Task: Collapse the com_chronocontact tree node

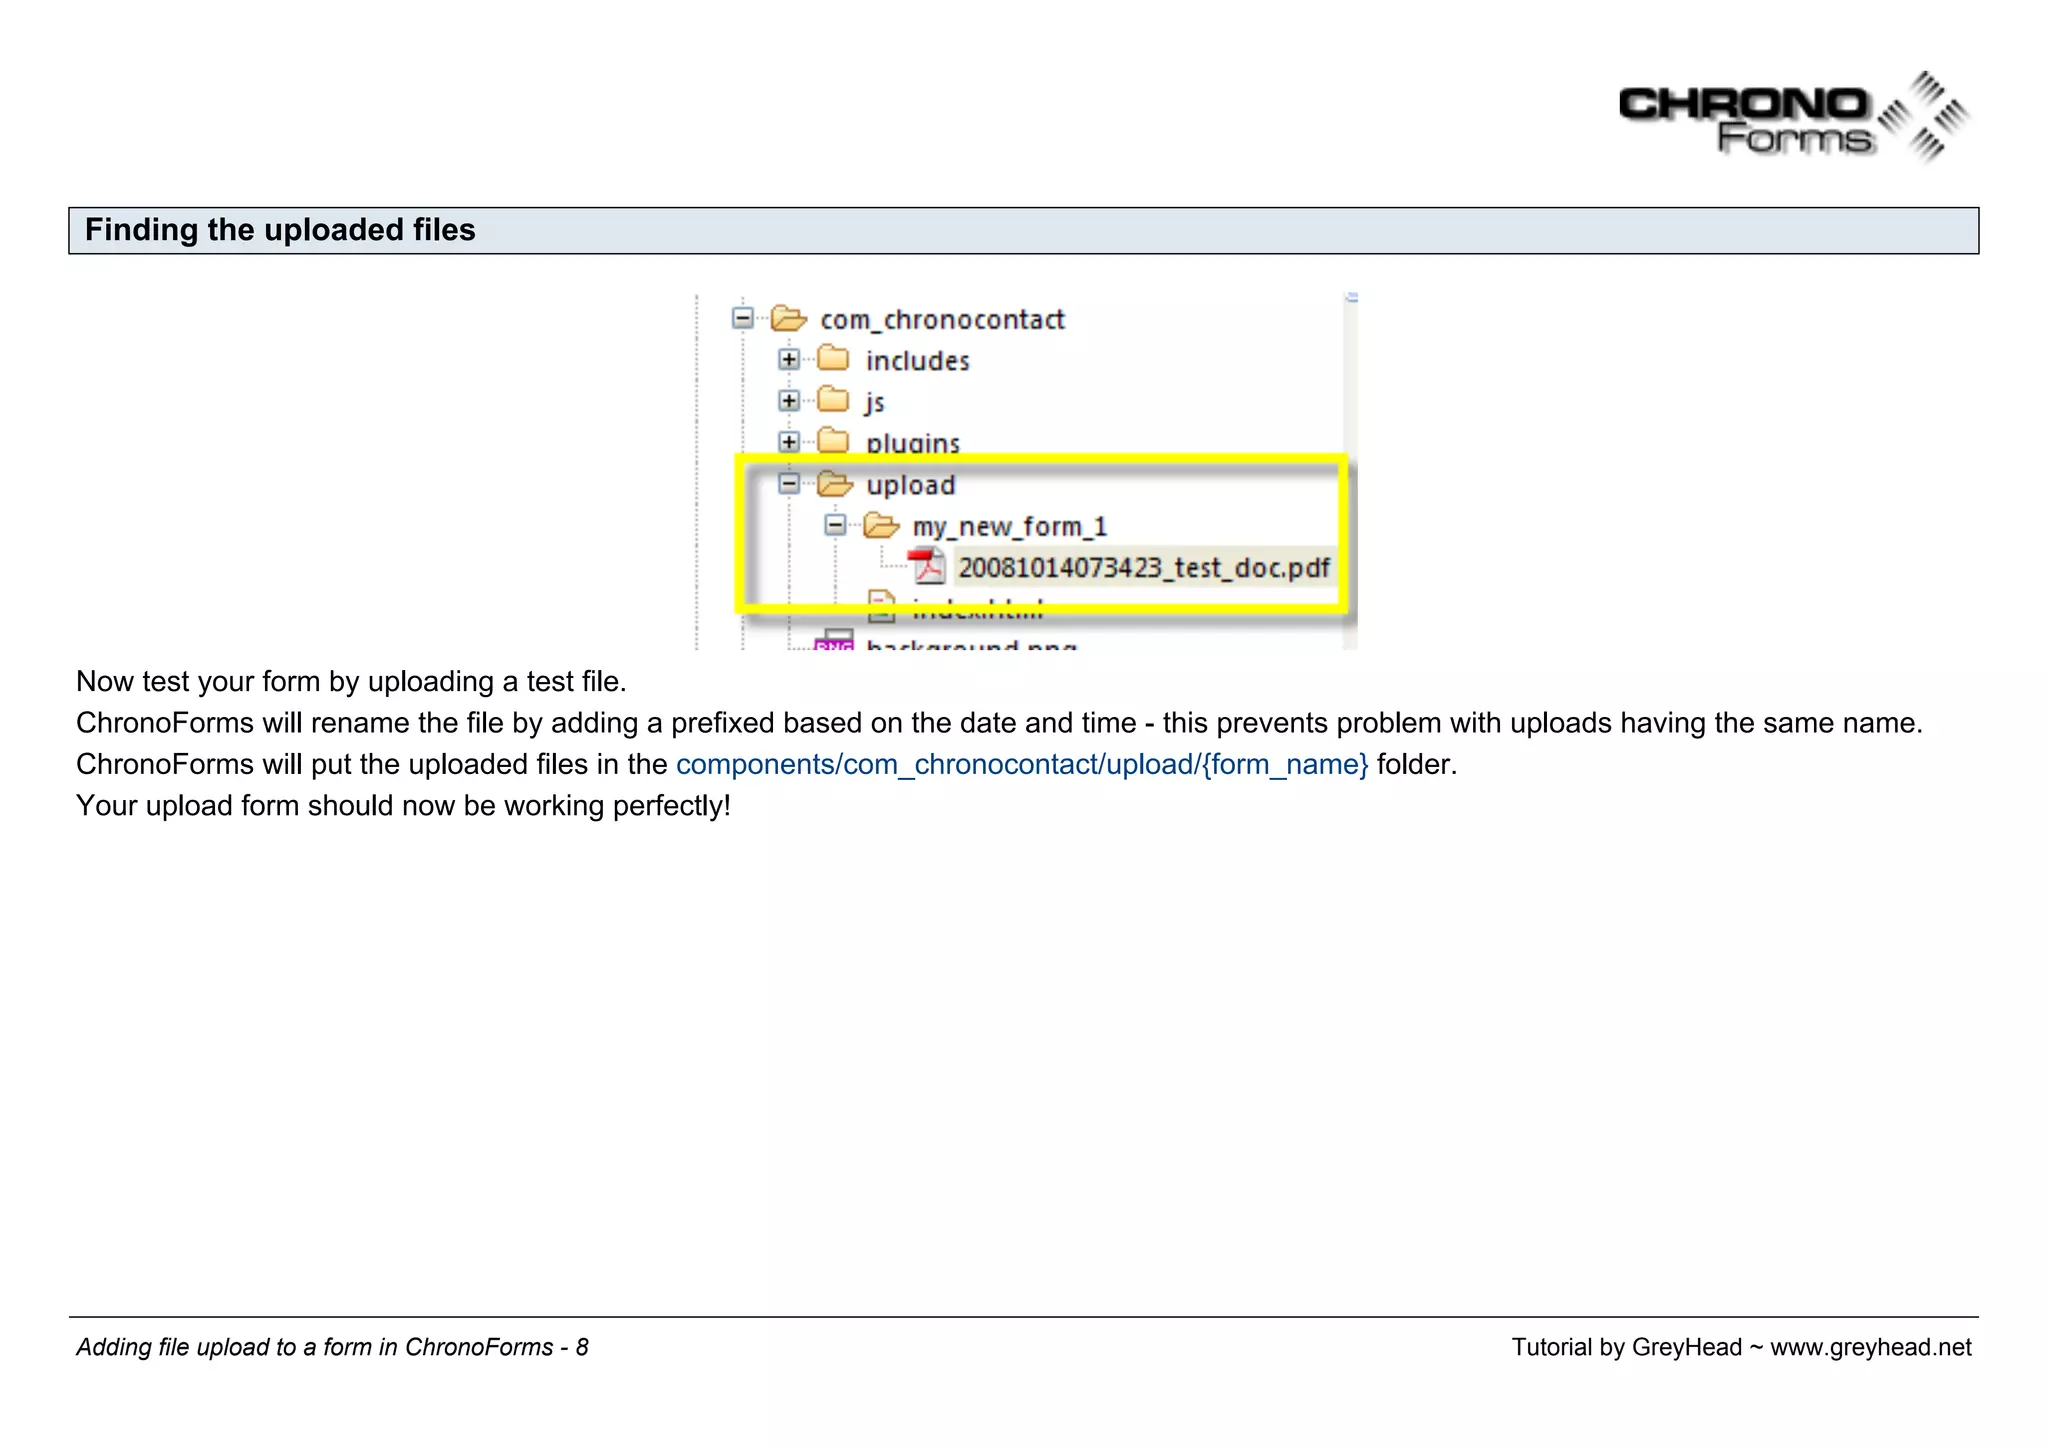Action: (x=742, y=318)
